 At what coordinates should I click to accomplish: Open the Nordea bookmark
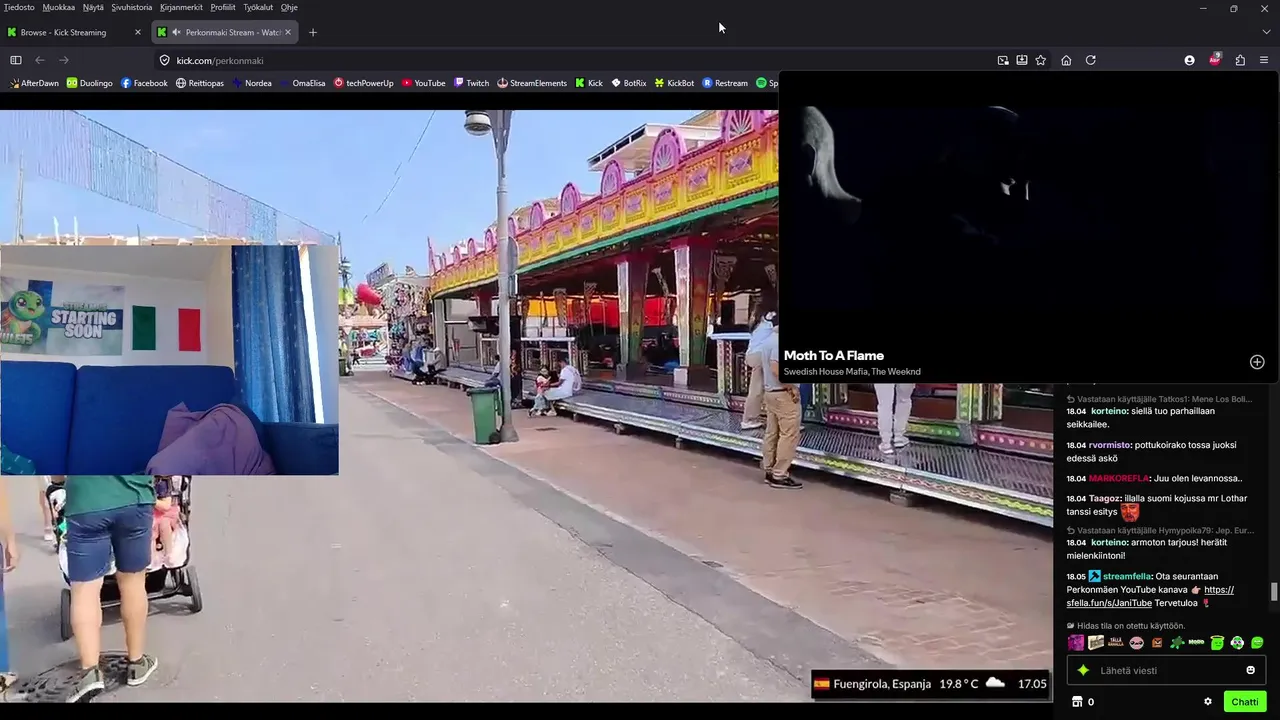(252, 83)
